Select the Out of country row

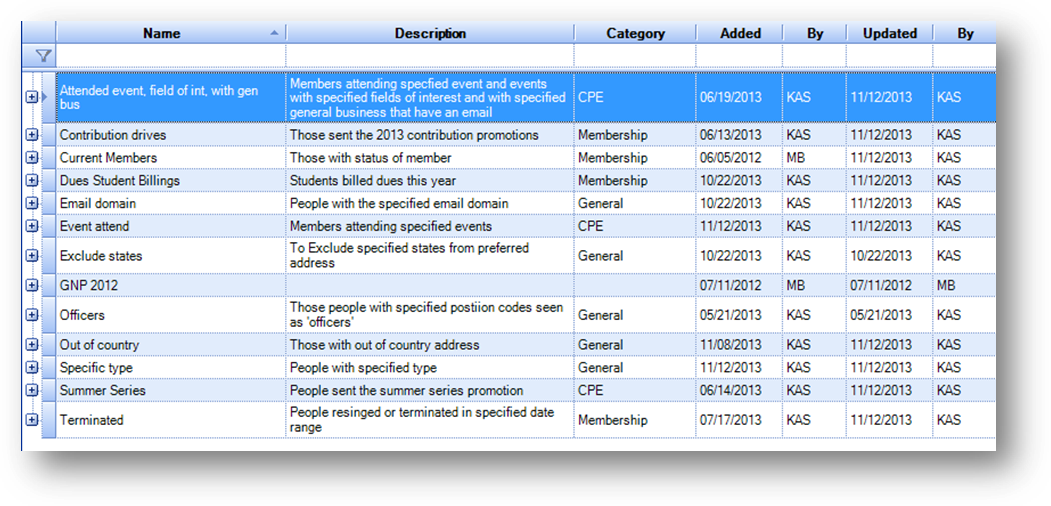[526, 344]
